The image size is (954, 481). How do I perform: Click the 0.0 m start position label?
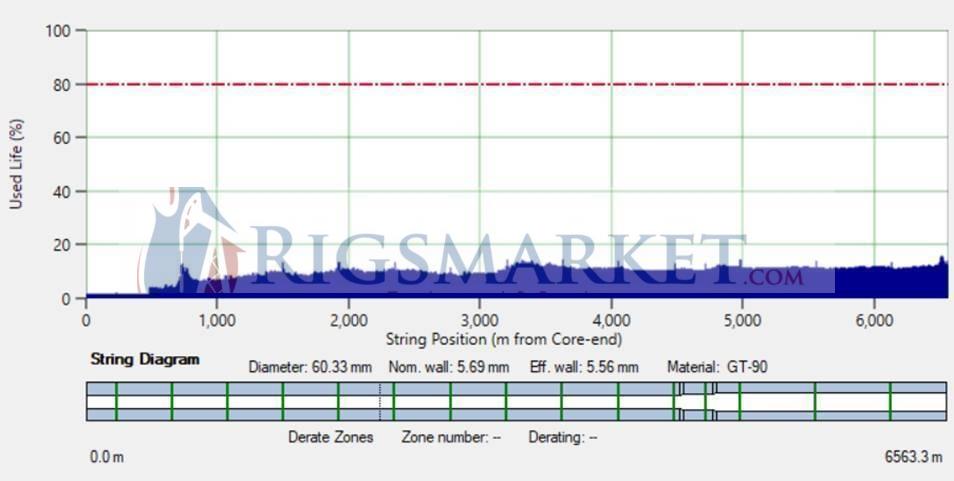click(107, 457)
